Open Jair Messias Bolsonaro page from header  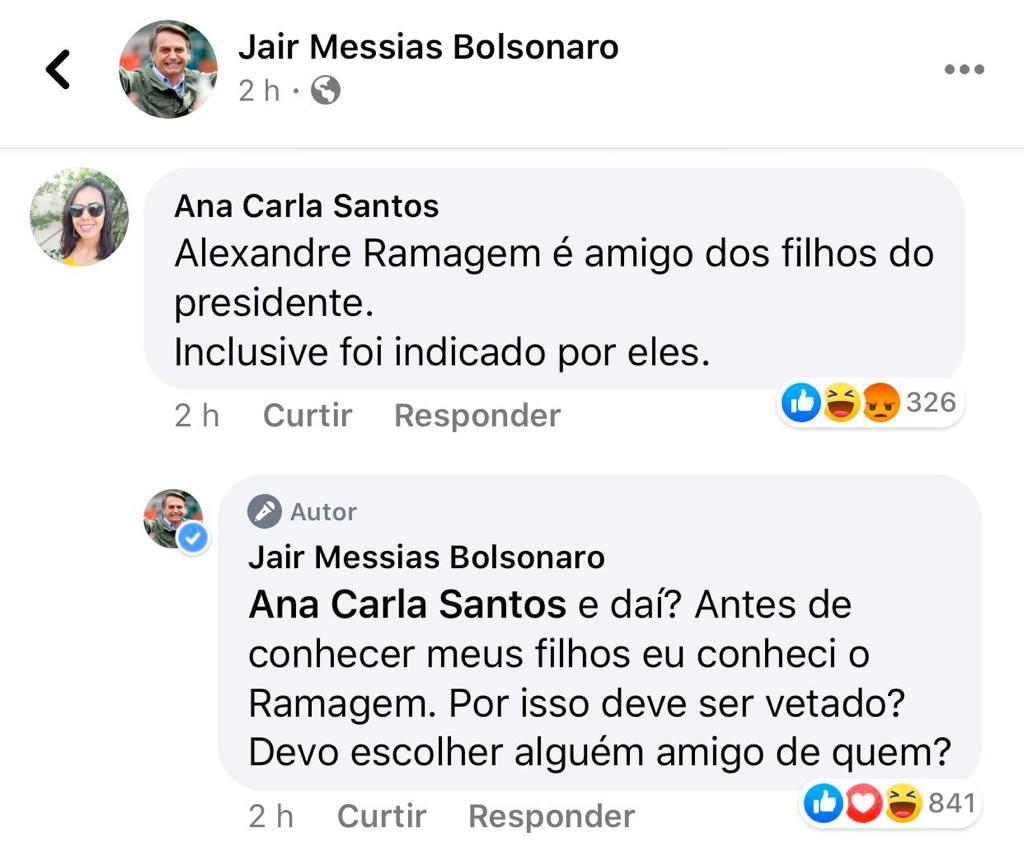(x=428, y=47)
